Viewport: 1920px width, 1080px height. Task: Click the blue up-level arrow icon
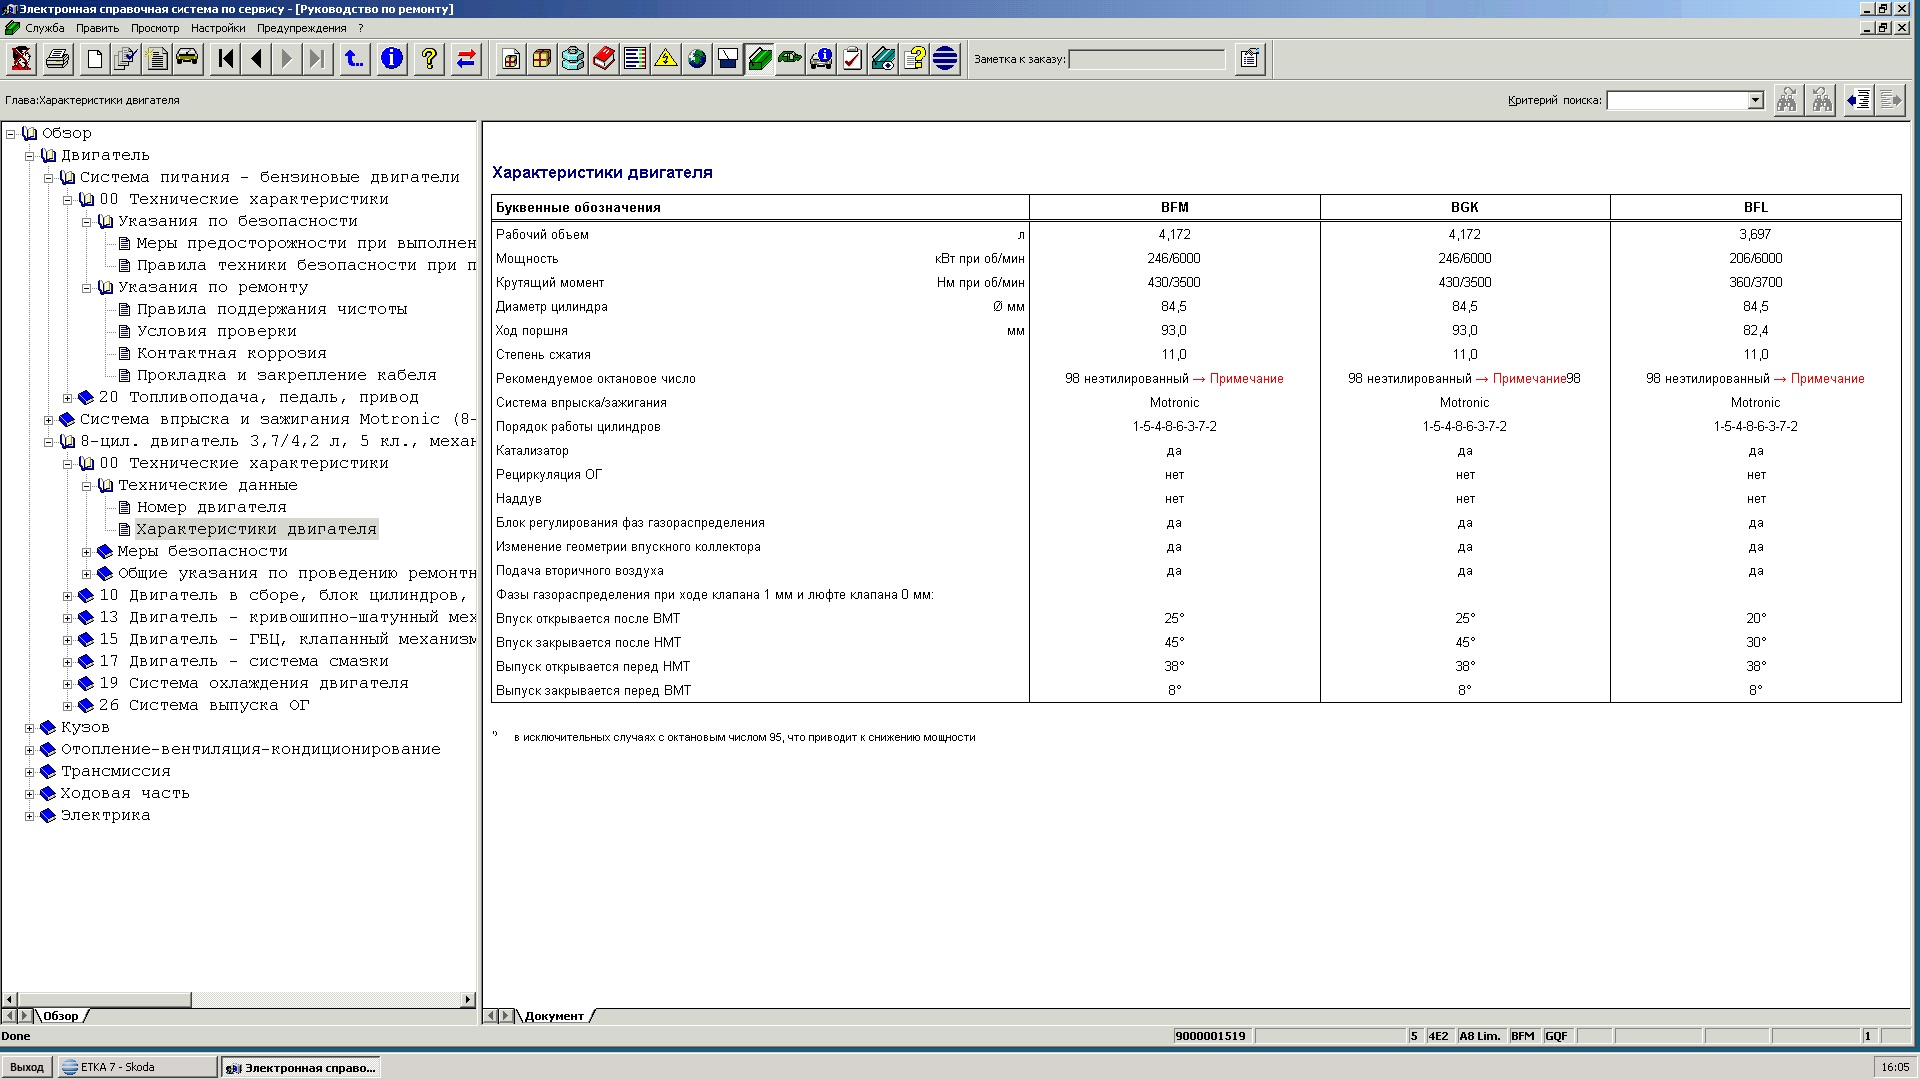[354, 59]
